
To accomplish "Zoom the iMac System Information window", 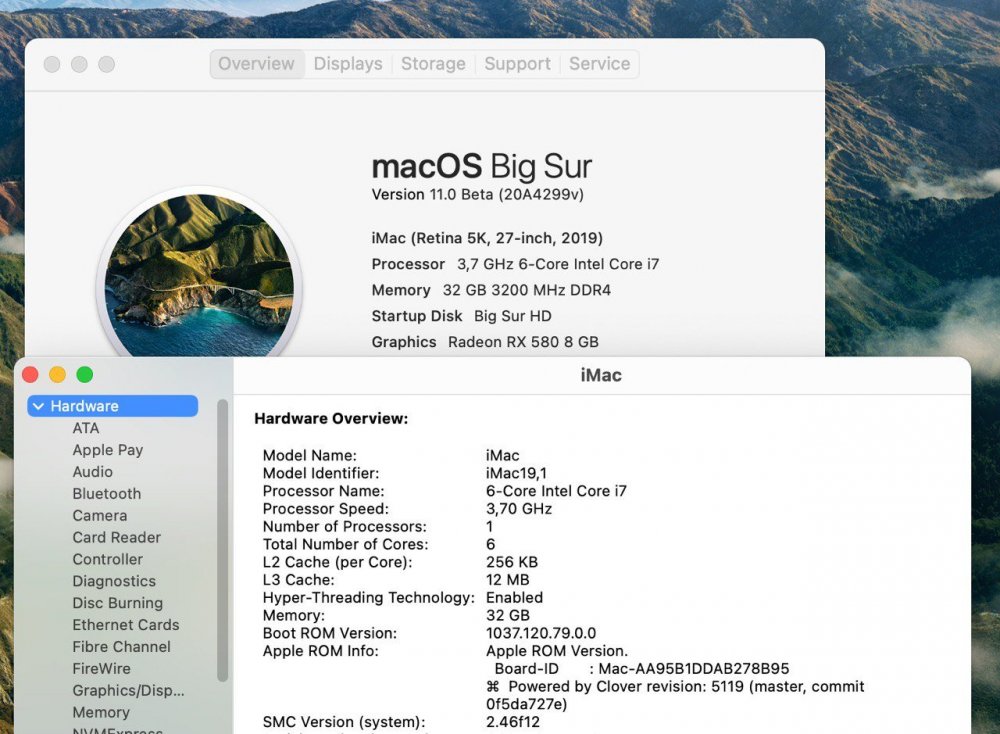I will (85, 375).
